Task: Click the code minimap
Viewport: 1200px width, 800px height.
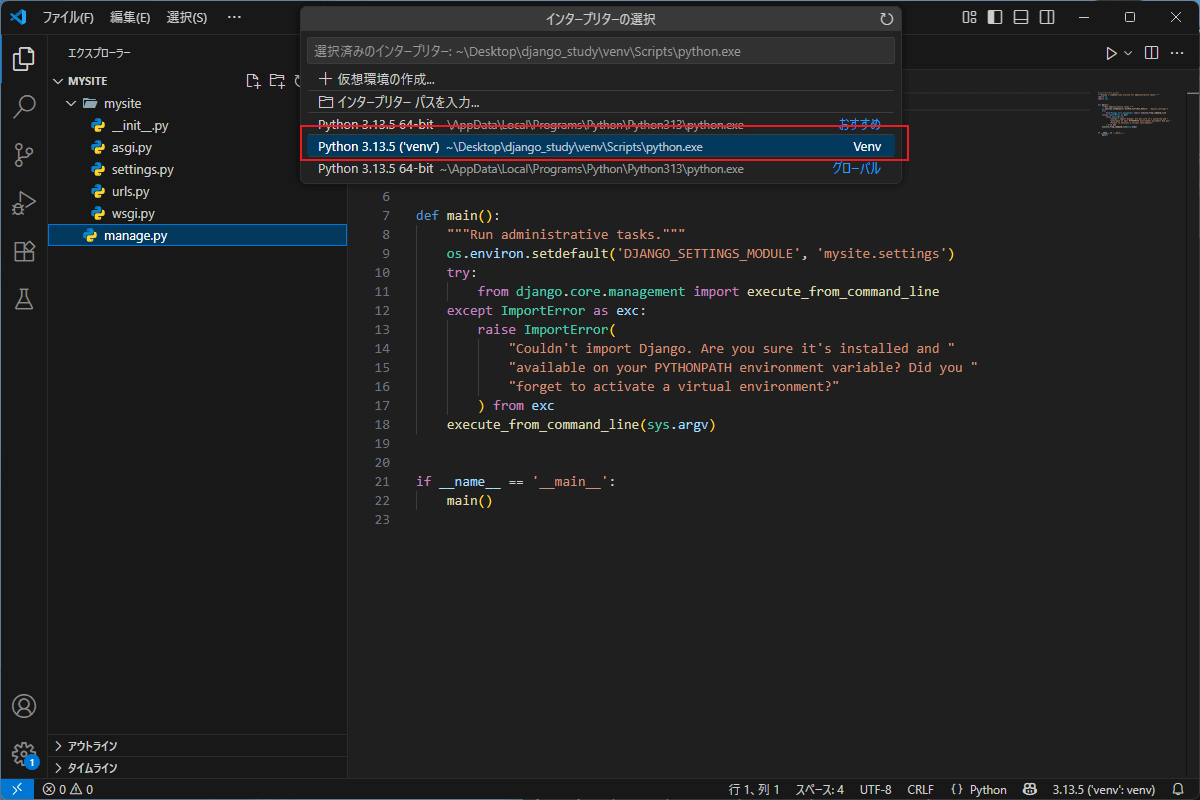Action: pos(1135,114)
